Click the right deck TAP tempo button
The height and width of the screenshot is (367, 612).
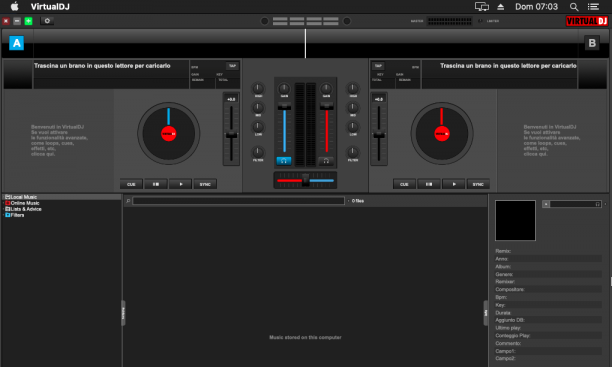click(x=378, y=66)
